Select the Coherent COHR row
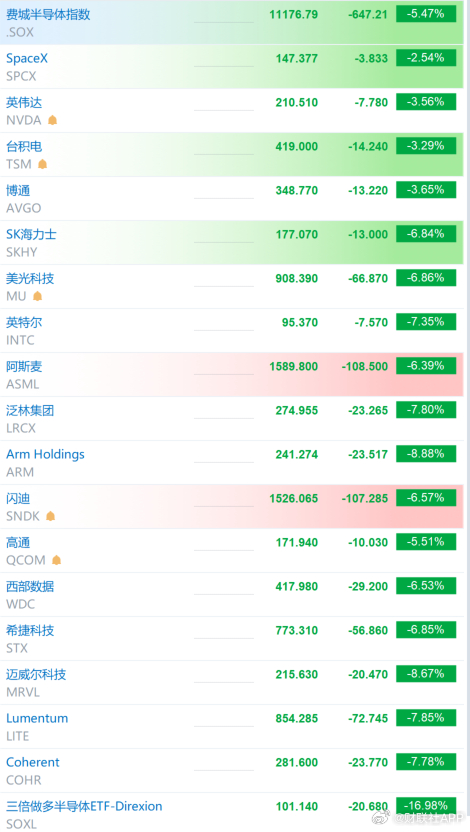Image resolution: width=470 pixels, height=832 pixels. pos(232,770)
